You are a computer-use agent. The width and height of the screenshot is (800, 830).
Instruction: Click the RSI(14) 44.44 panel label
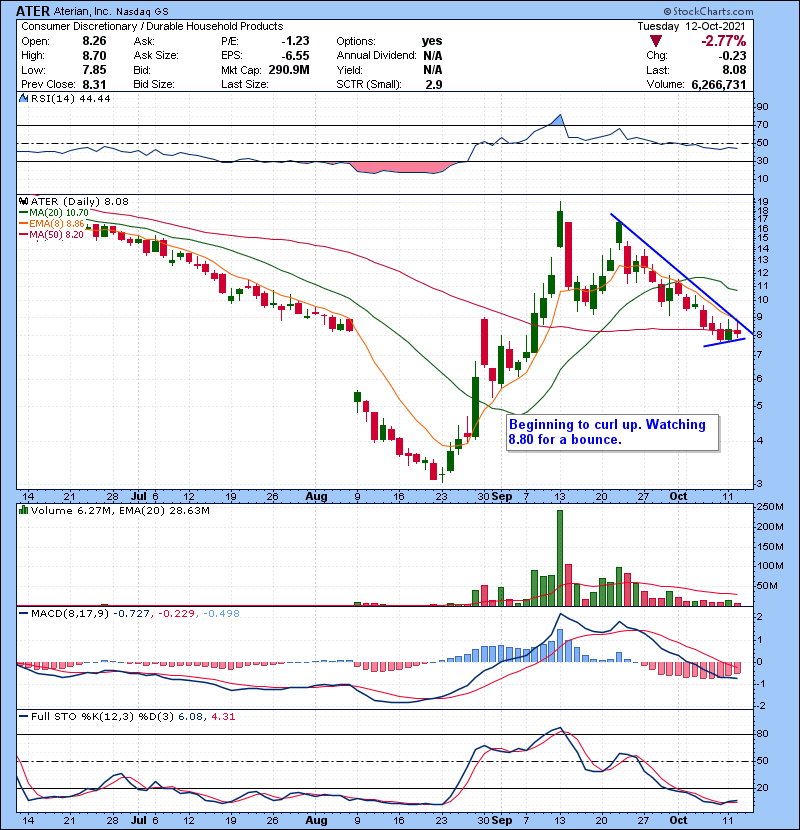(x=70, y=98)
